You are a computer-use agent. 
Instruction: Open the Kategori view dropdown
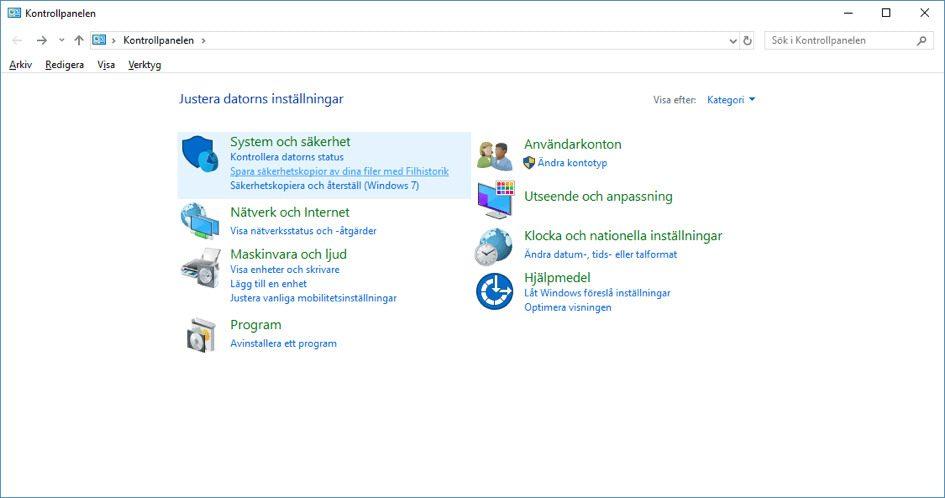click(x=731, y=100)
